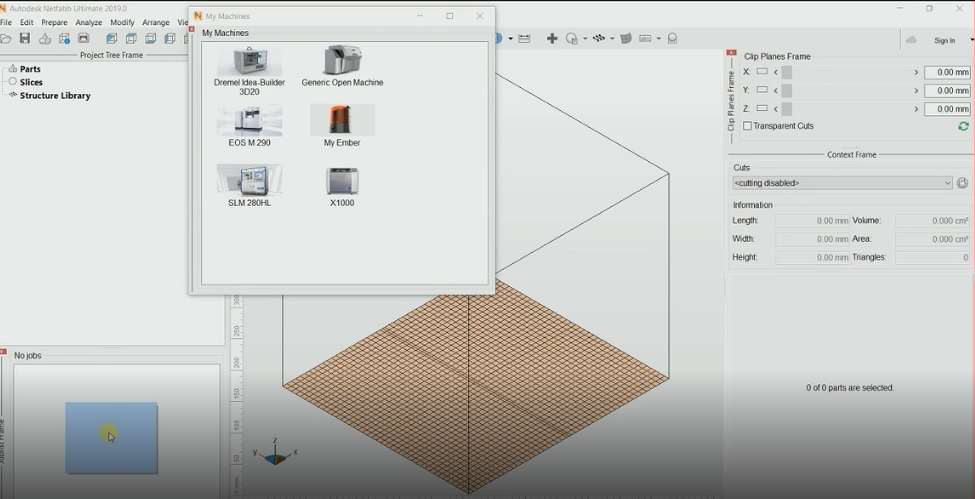Expand the dropdown arrow left of ruler icon
Image resolution: width=975 pixels, height=499 pixels.
click(x=511, y=39)
